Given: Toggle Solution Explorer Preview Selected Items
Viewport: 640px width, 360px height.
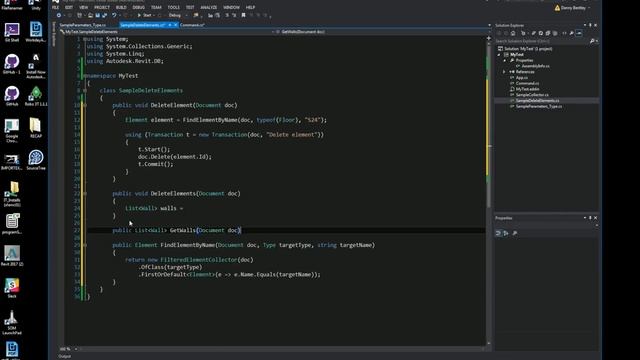Looking at the screenshot, I should pyautogui.click(x=579, y=33).
